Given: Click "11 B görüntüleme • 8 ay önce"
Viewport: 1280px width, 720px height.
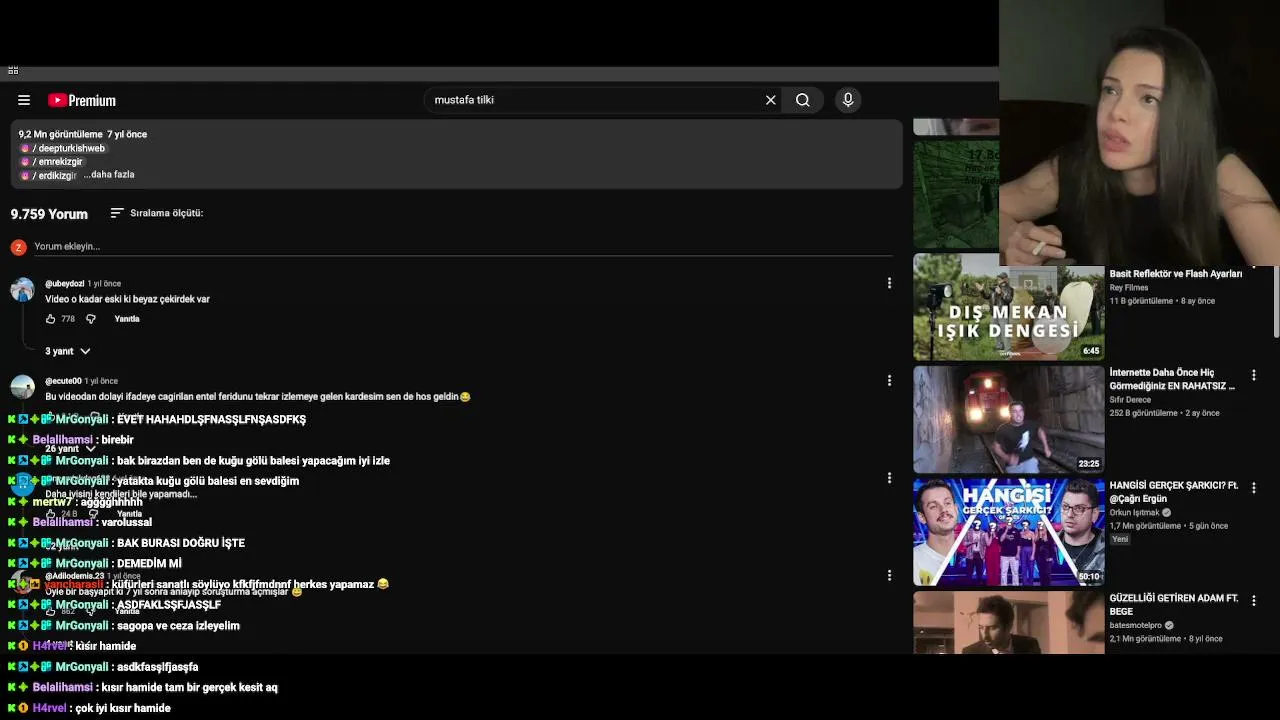Looking at the screenshot, I should (1162, 301).
